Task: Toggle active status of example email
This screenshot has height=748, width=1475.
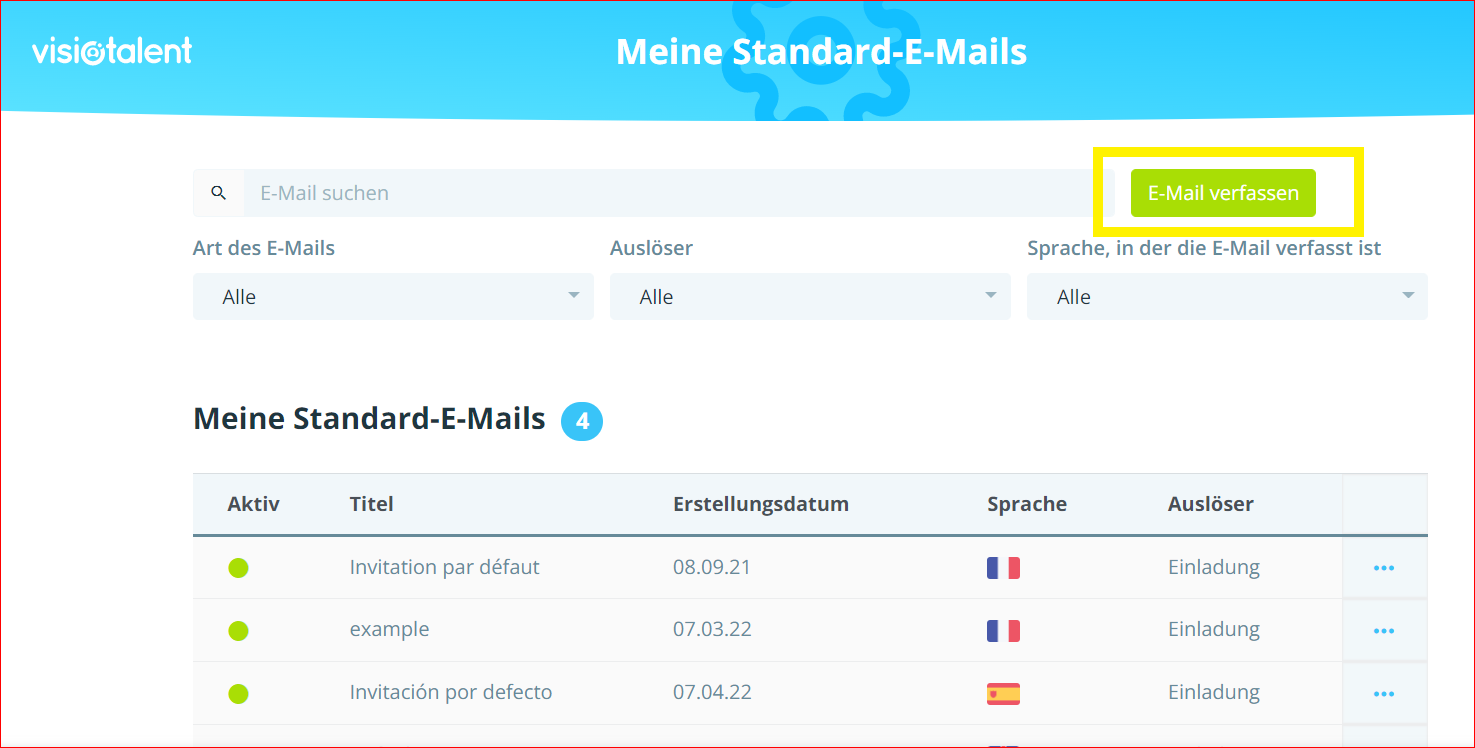Action: pos(238,631)
